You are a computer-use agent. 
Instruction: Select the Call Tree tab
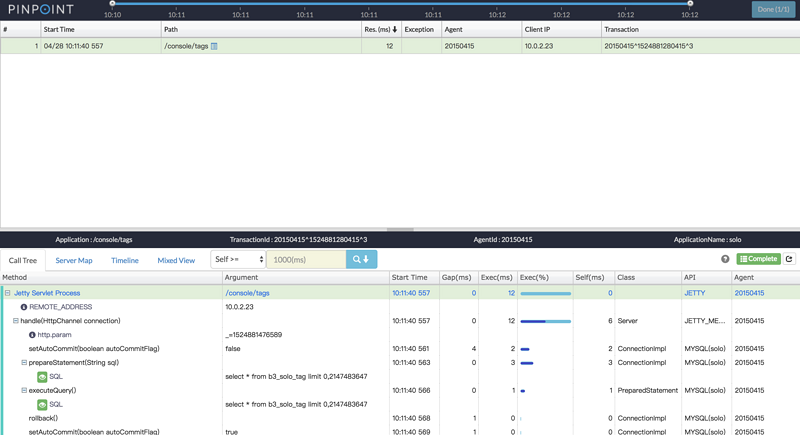pos(22,260)
